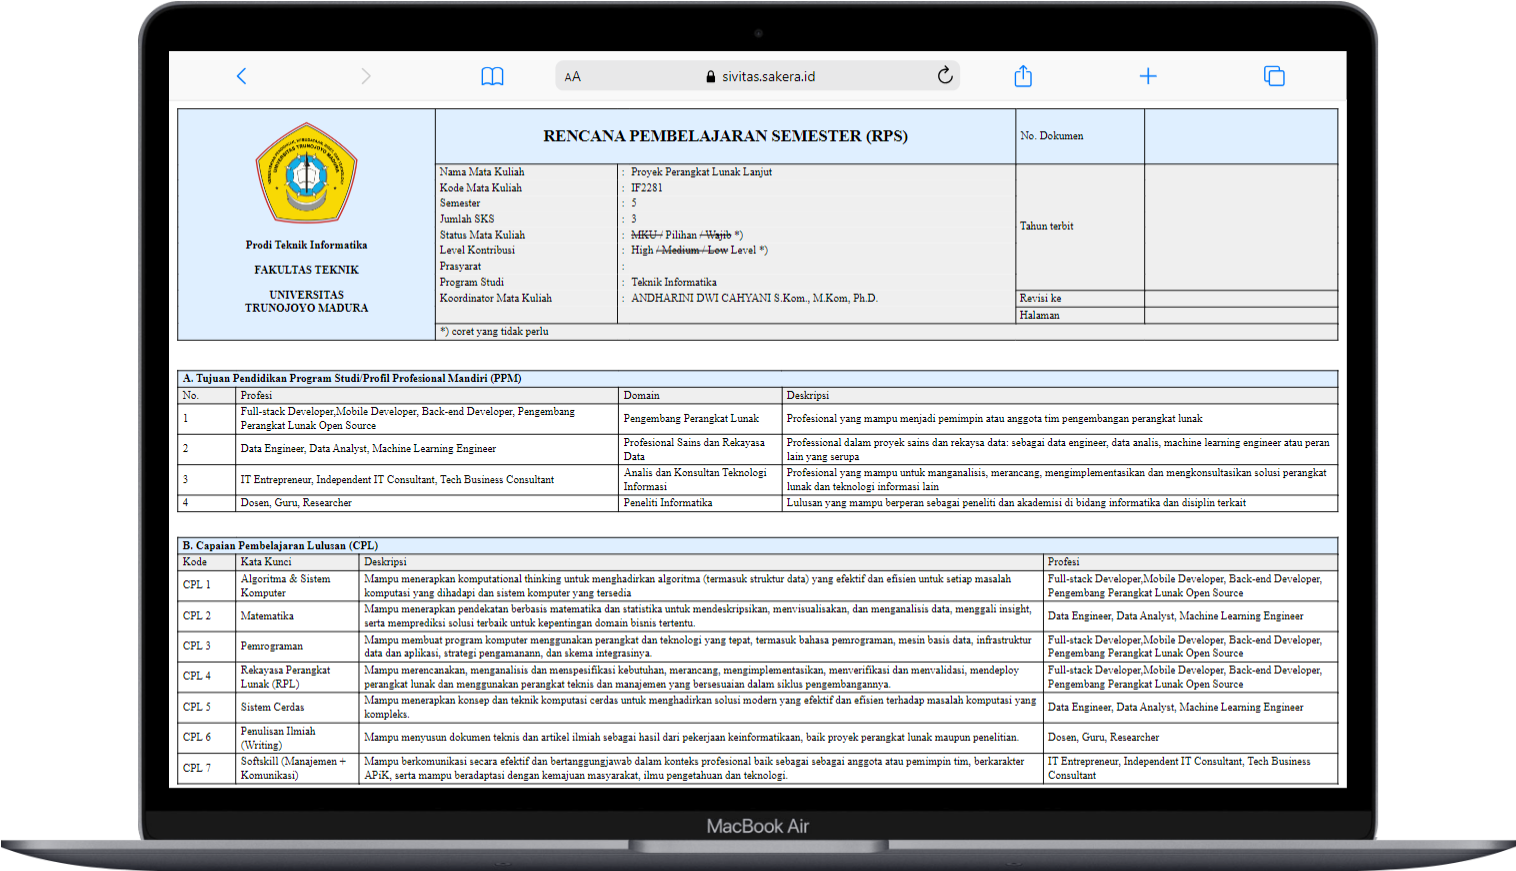This screenshot has height=871, width=1516.
Task: Open the bookmarks book icon
Action: (x=492, y=76)
